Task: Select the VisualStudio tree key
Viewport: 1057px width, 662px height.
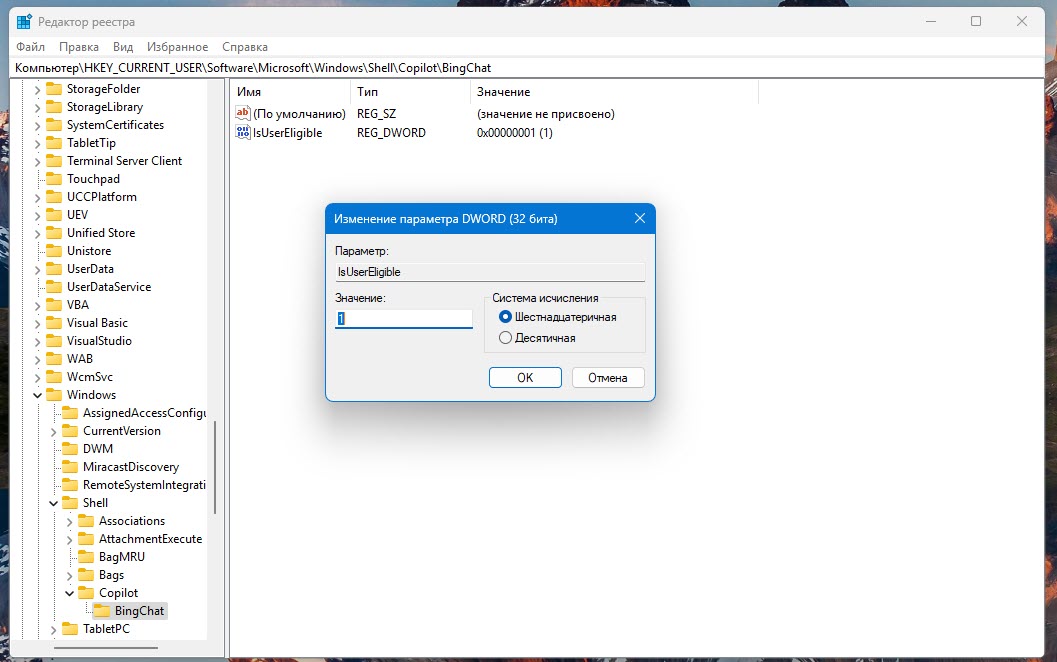Action: point(99,340)
